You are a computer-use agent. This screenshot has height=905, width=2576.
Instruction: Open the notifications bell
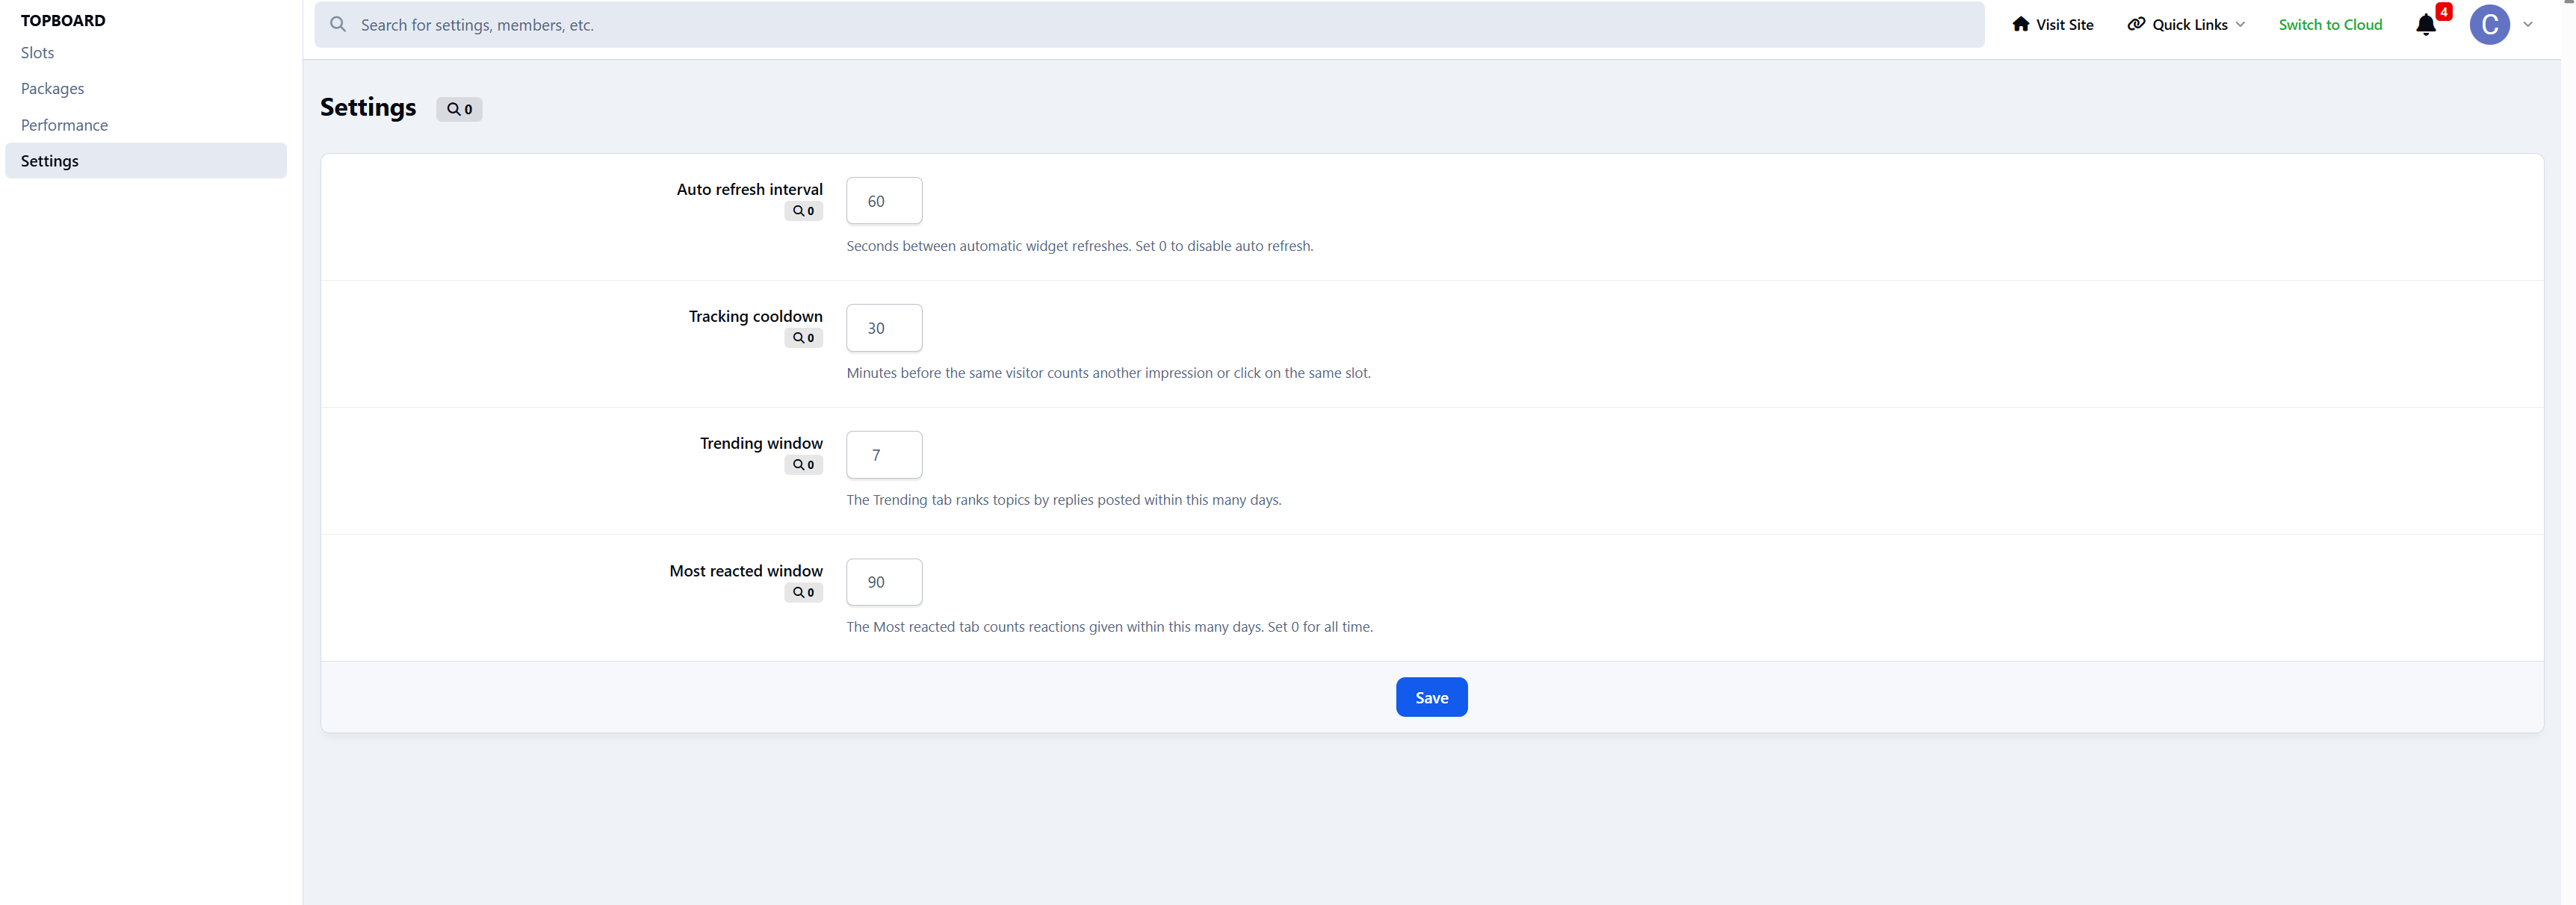click(2426, 25)
